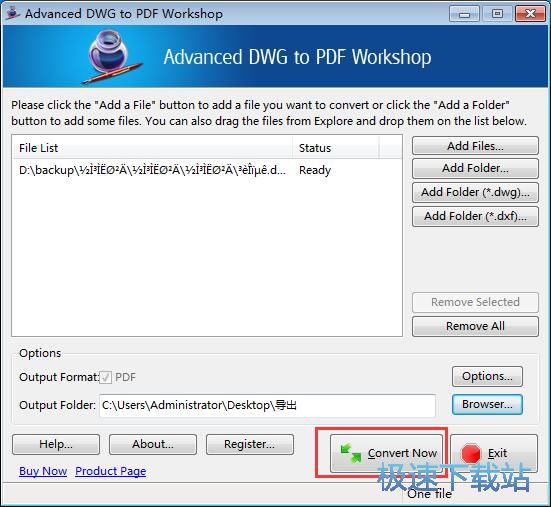Toggle the PDF output format checkbox
The height and width of the screenshot is (507, 551).
(x=105, y=377)
